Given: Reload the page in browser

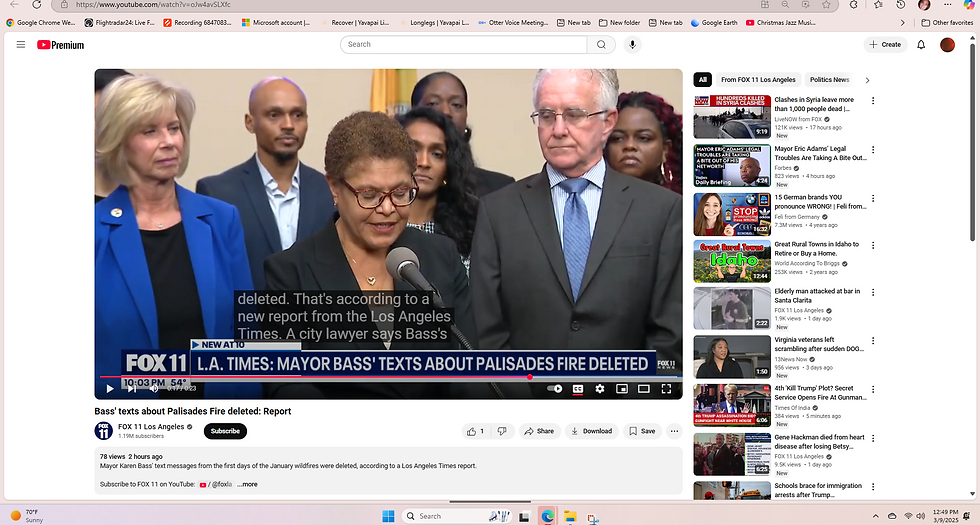Looking at the screenshot, I should point(37,4).
